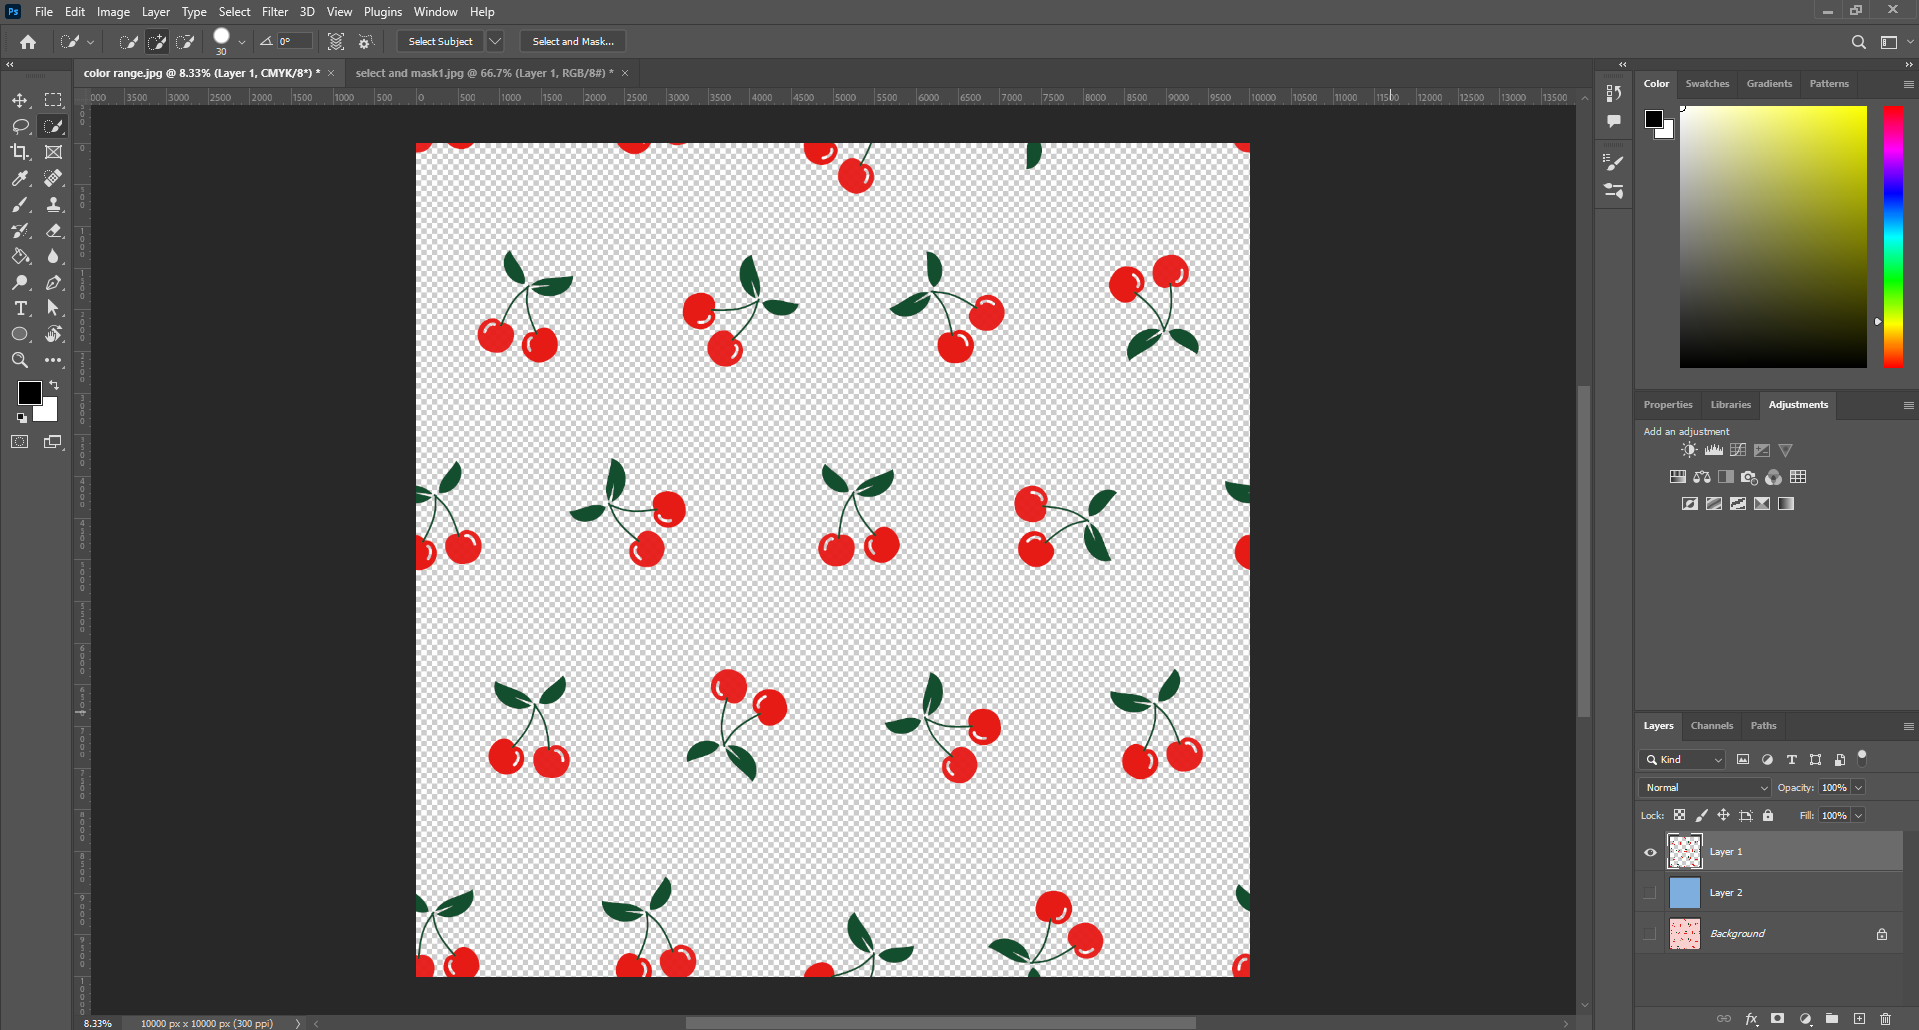The width and height of the screenshot is (1919, 1030).
Task: Open the tool preset picker arrow
Action: point(90,42)
